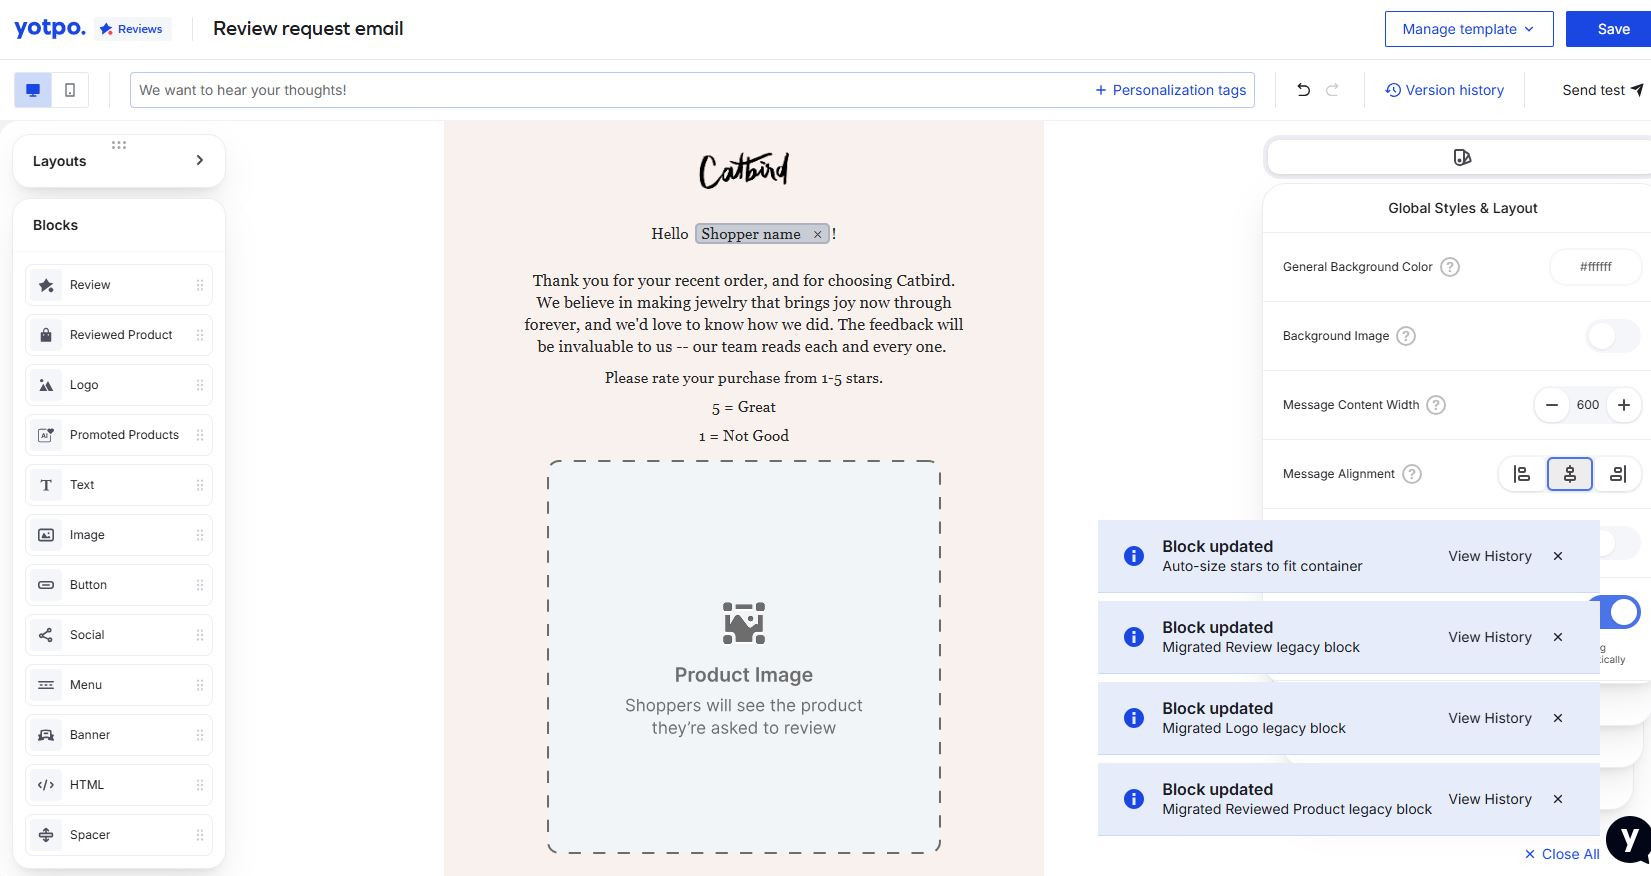Toggle the Background Image switch
The height and width of the screenshot is (876, 1651).
[x=1612, y=336]
